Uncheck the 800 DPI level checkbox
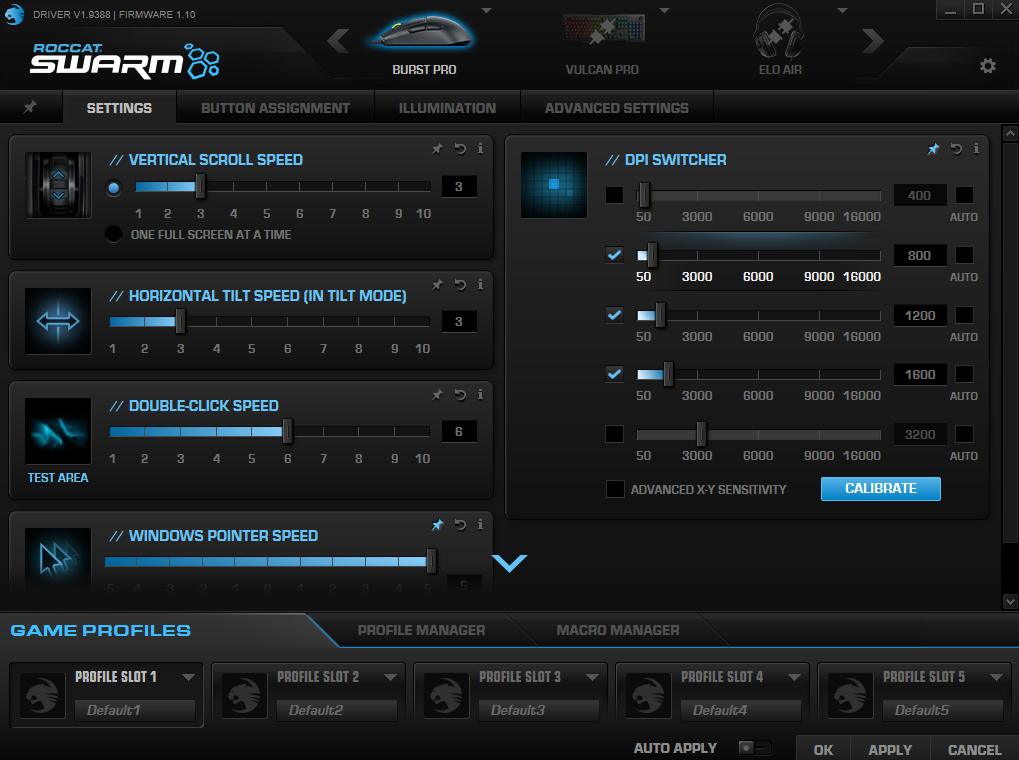This screenshot has height=760, width=1019. click(614, 255)
